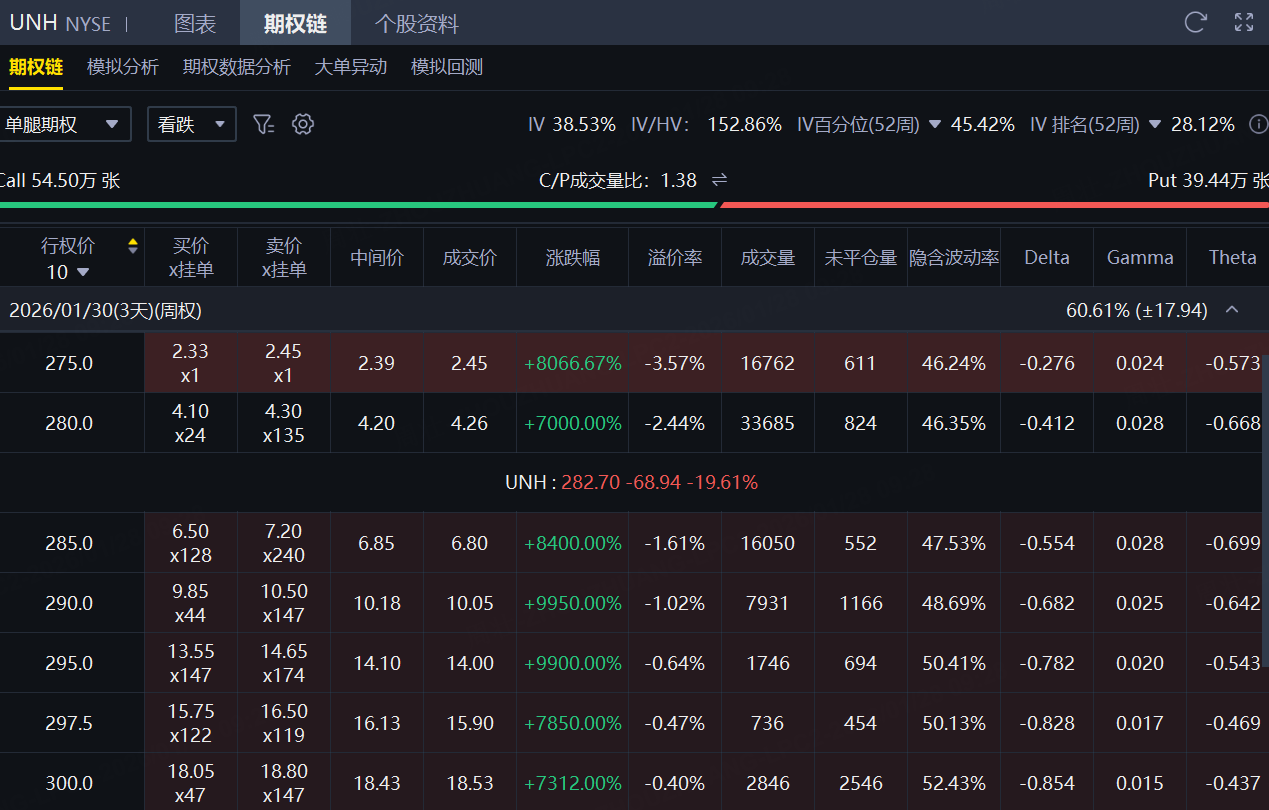Toggle fullscreen view icon

(x=1244, y=23)
